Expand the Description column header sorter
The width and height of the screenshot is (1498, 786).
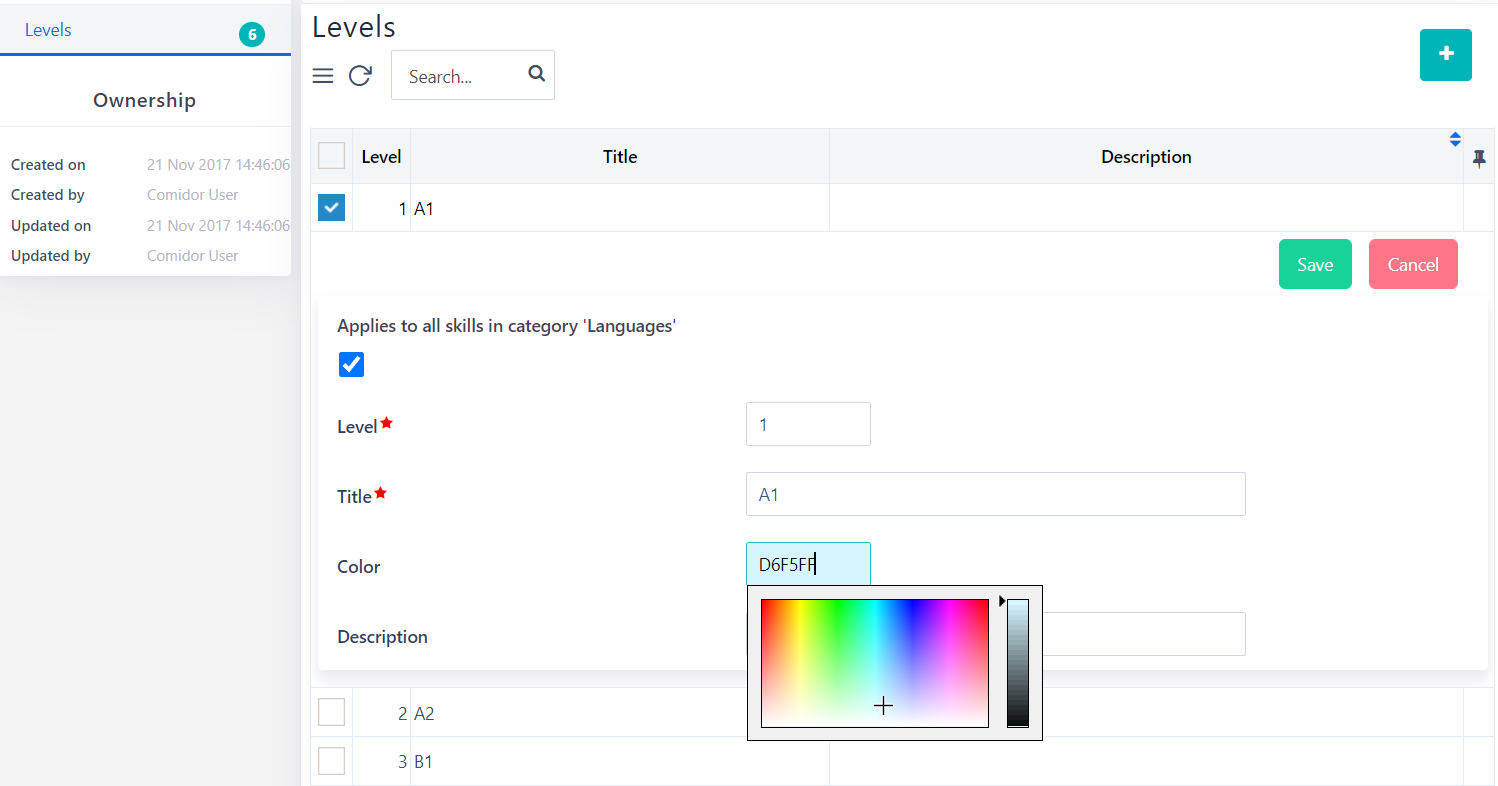point(1146,156)
